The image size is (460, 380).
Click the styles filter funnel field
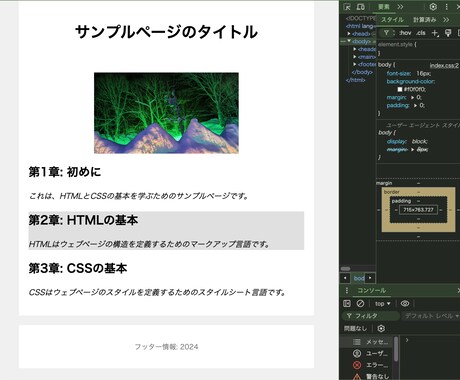click(386, 33)
